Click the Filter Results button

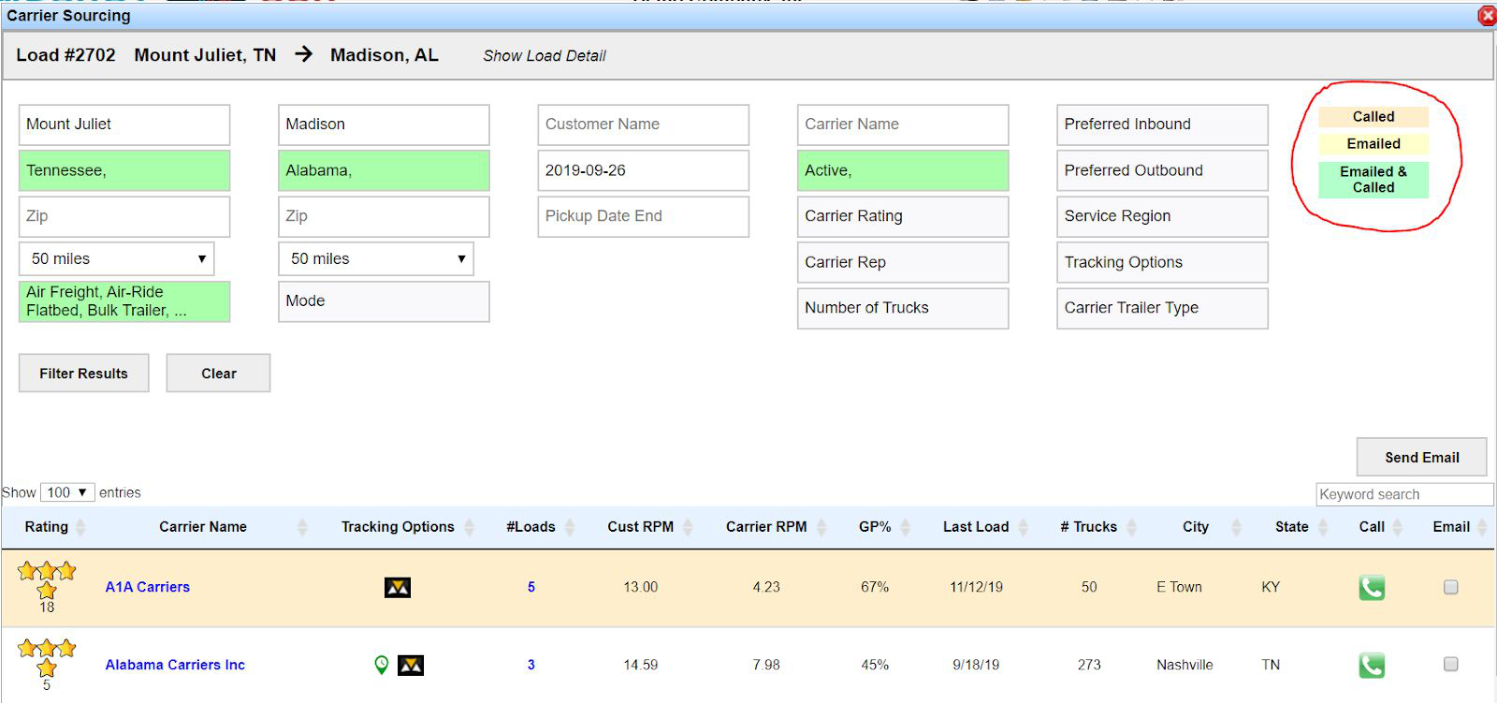[x=84, y=373]
